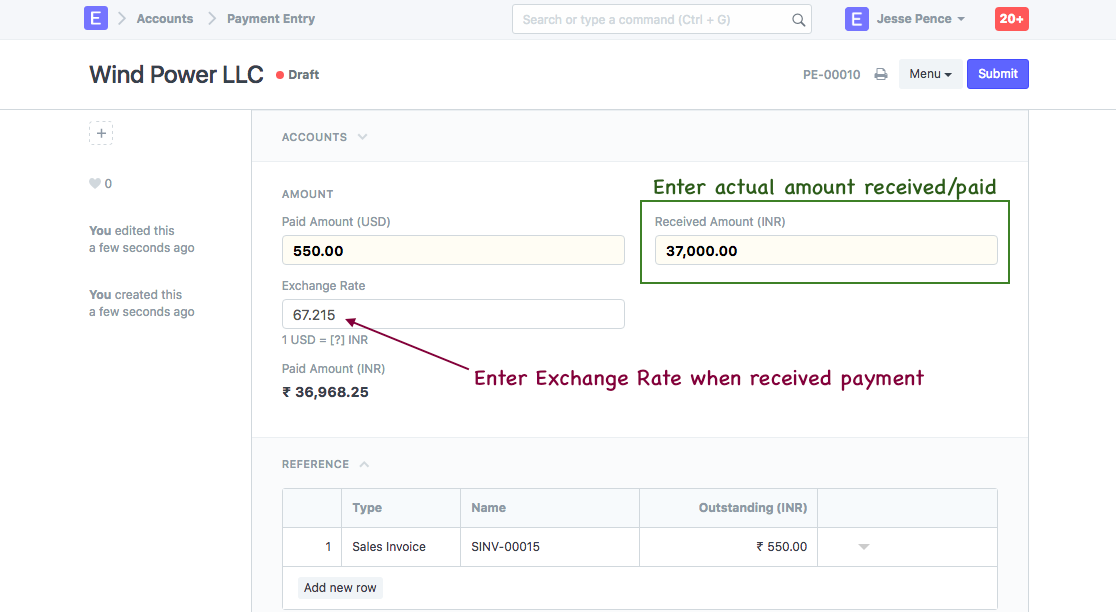
Task: Click the Received Amount (INR) field
Action: pyautogui.click(x=826, y=251)
